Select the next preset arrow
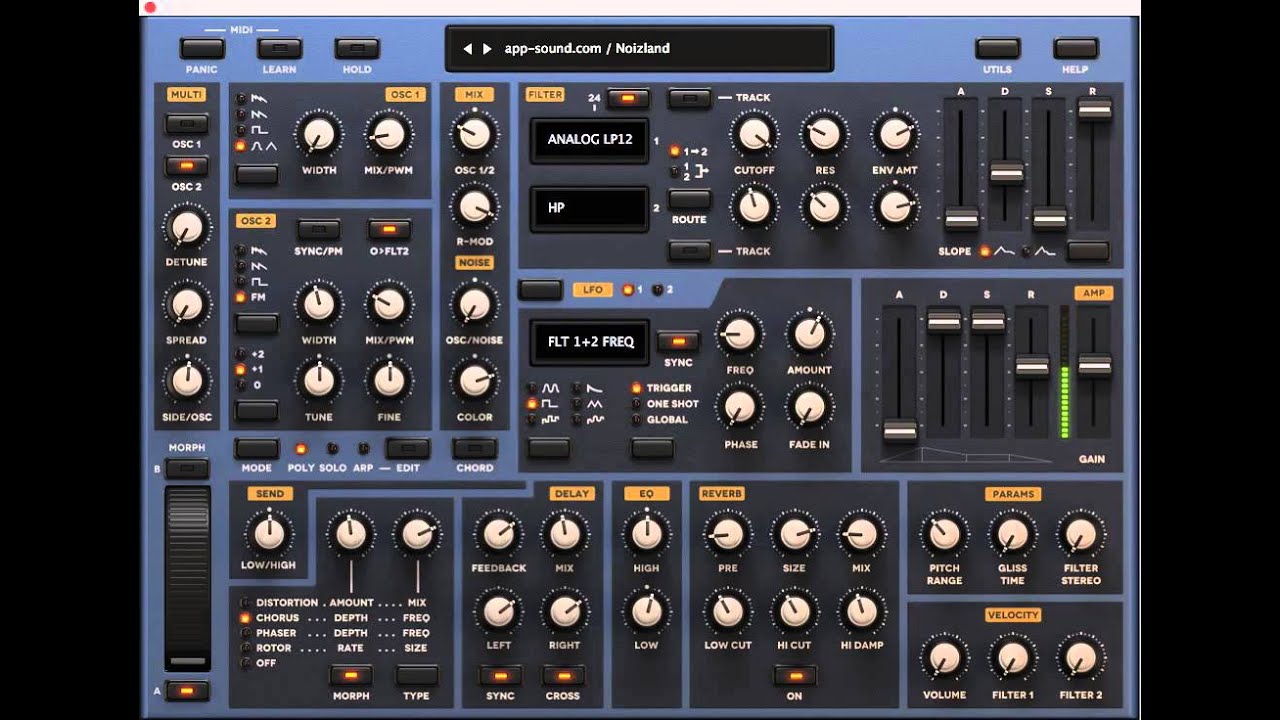Image resolution: width=1280 pixels, height=720 pixels. [487, 48]
